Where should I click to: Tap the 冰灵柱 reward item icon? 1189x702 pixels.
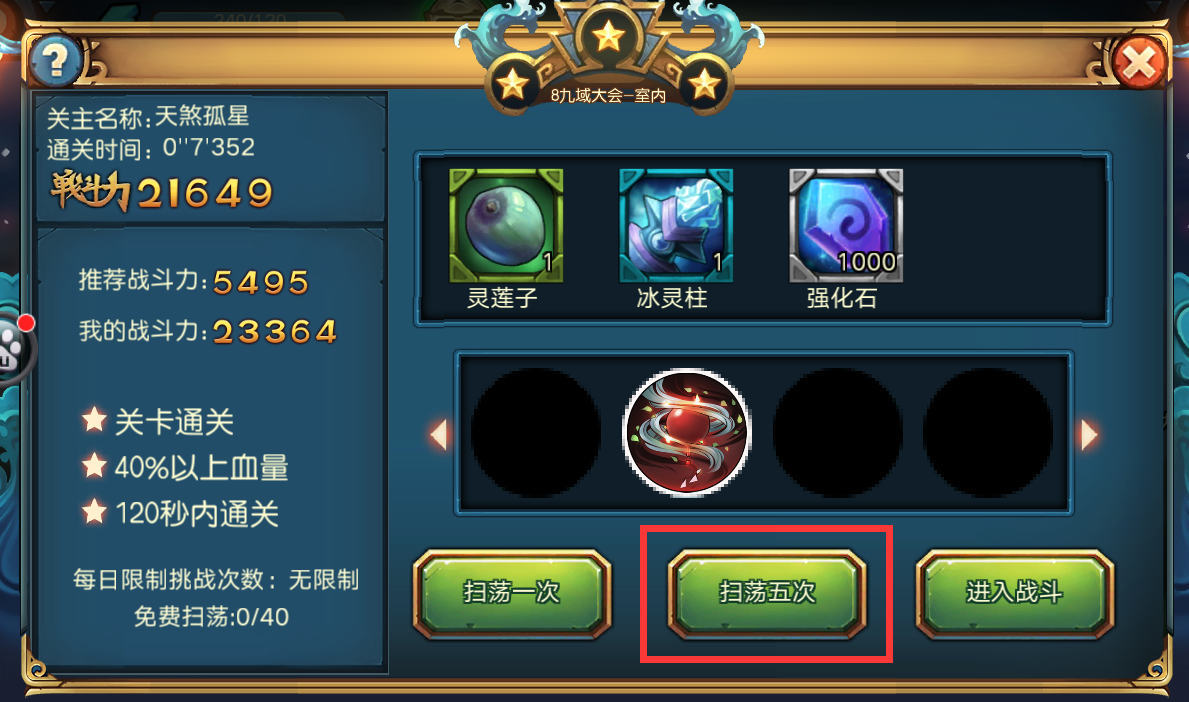pos(676,225)
